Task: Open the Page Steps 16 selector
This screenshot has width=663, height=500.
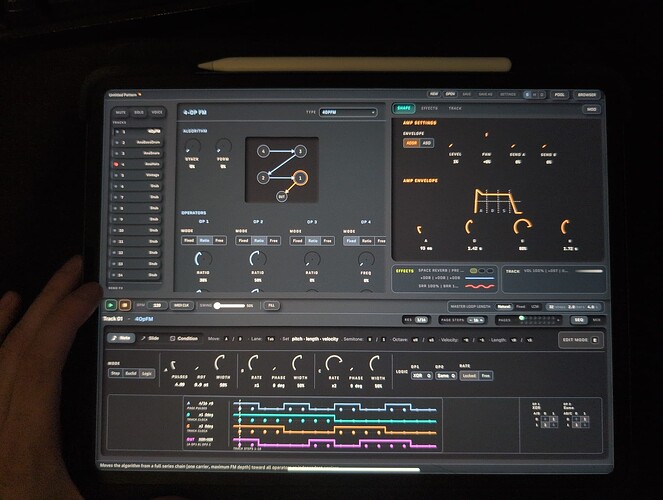Action: coord(476,320)
